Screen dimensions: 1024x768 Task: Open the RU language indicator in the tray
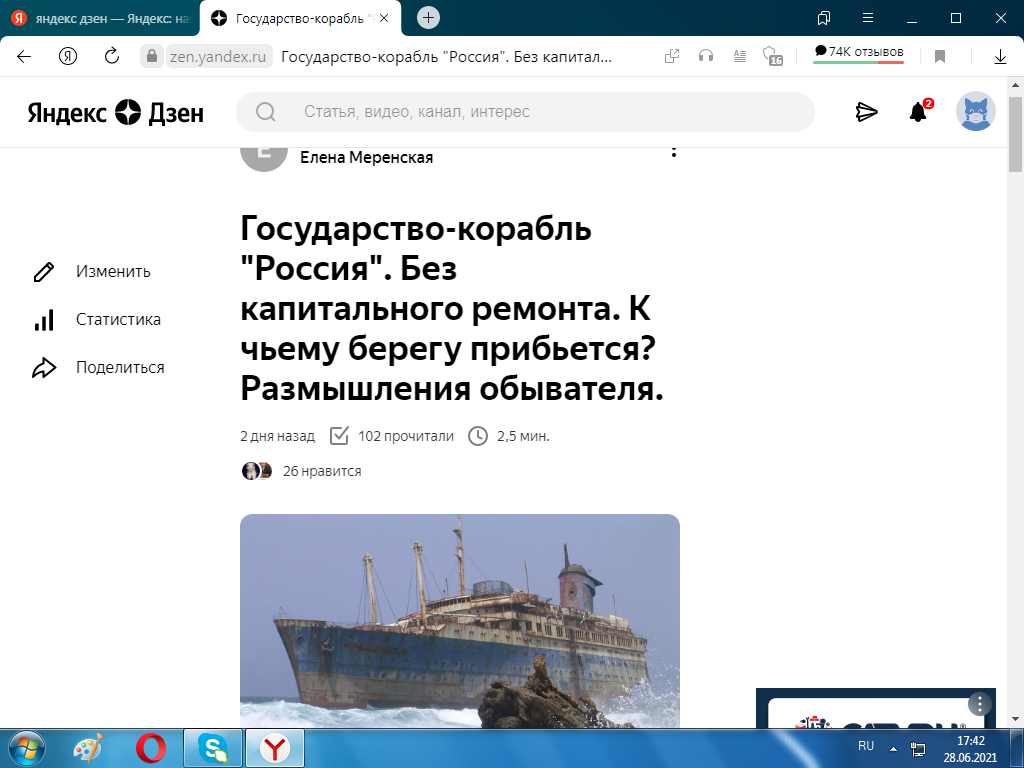click(x=866, y=745)
